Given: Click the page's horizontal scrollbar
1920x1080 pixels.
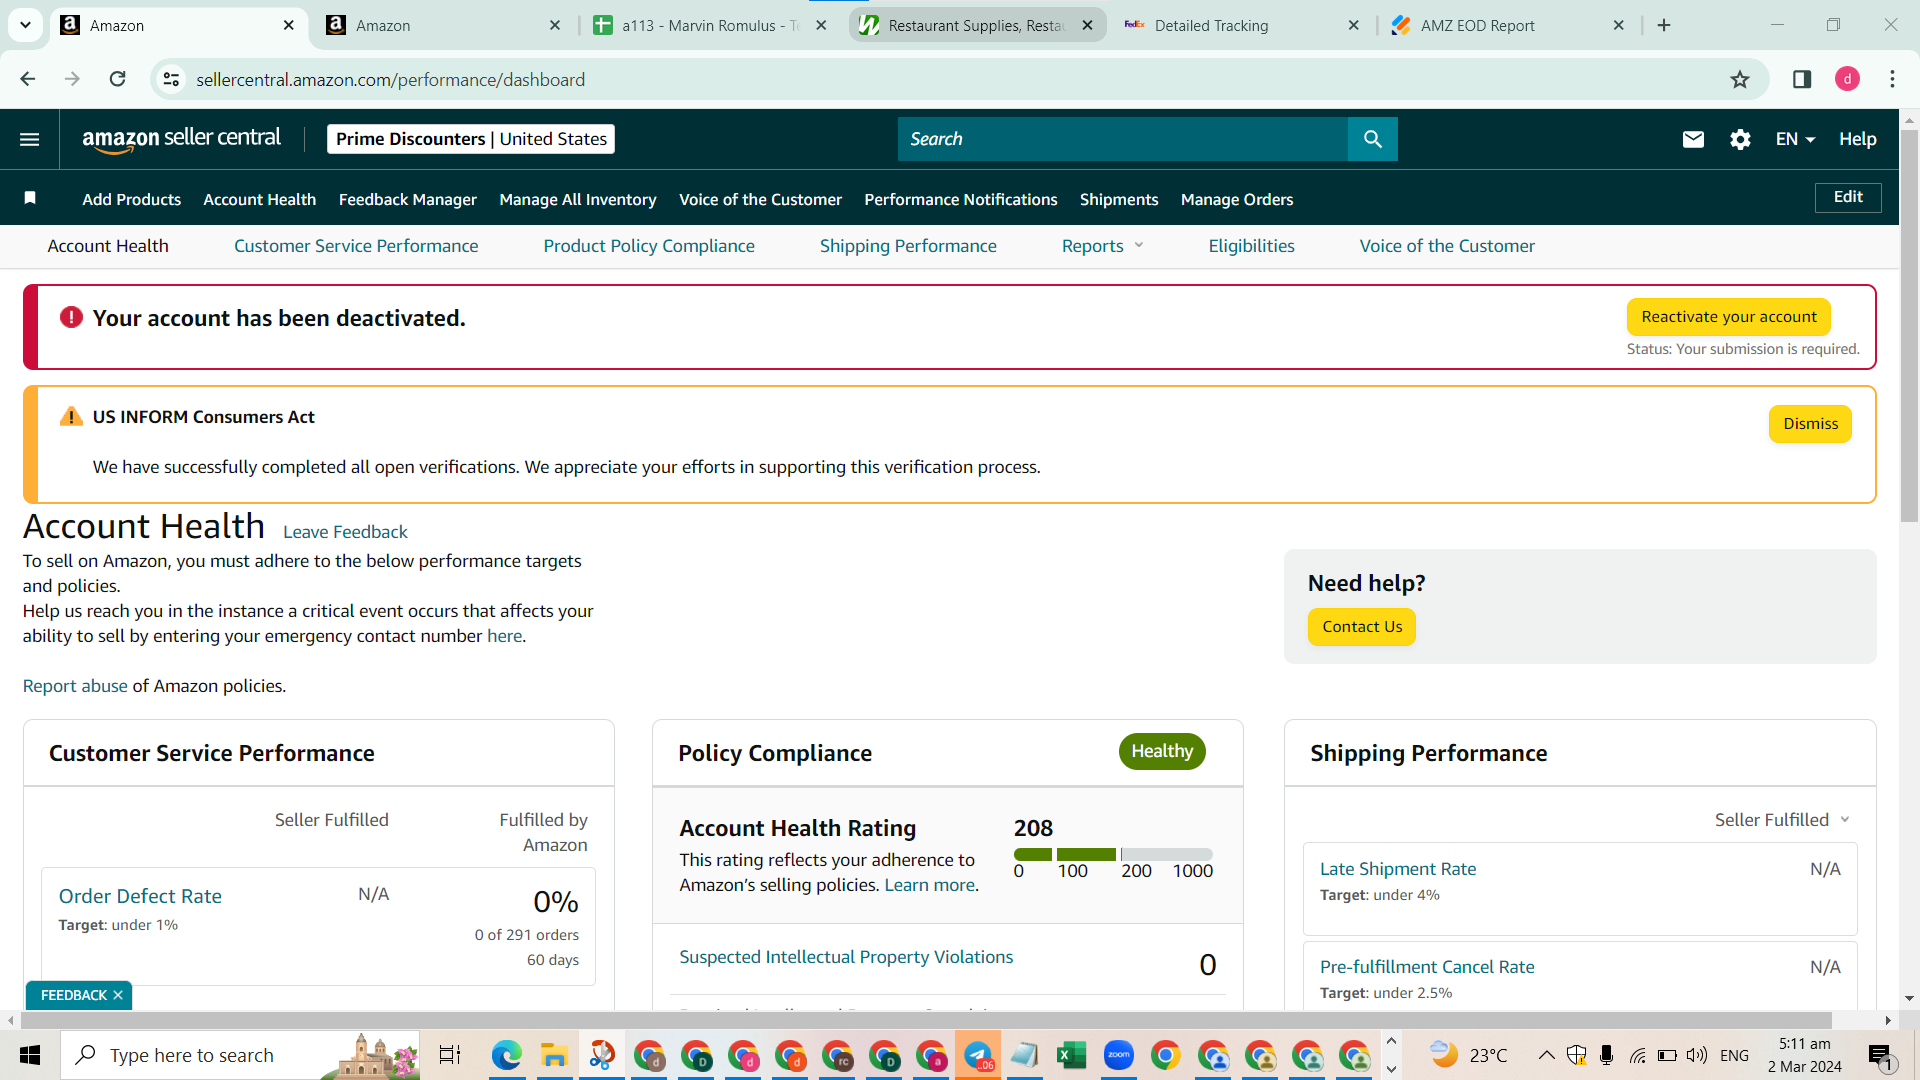Looking at the screenshot, I should pyautogui.click(x=926, y=1020).
